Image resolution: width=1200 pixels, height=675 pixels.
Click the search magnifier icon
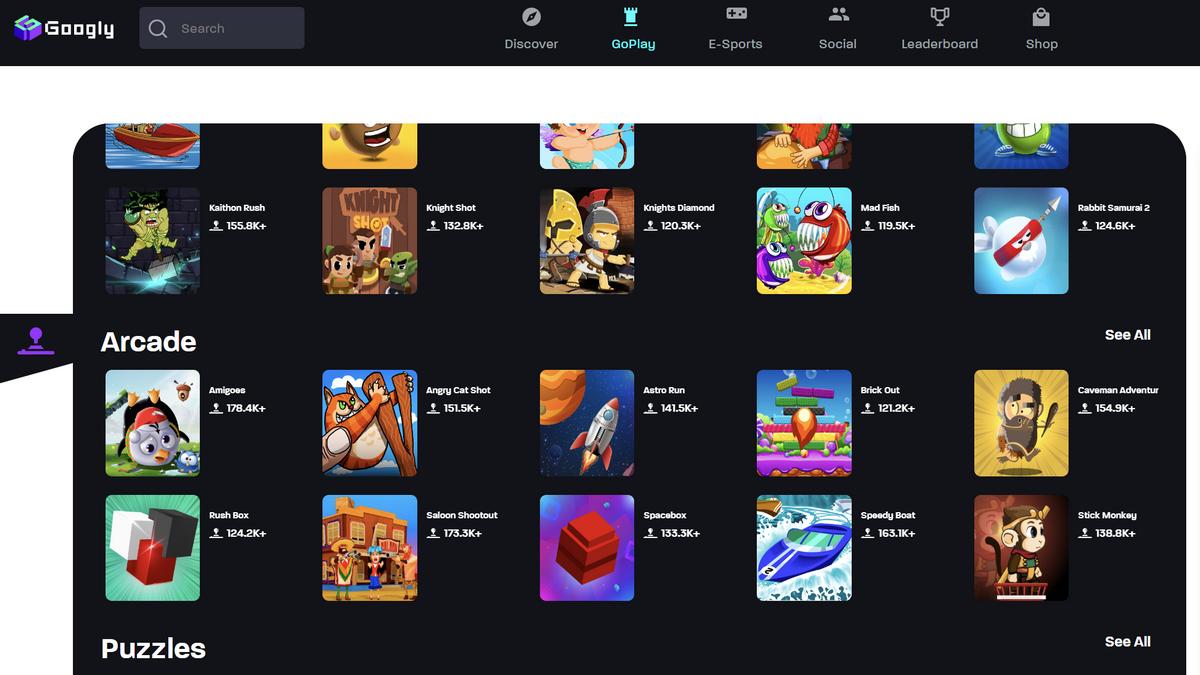point(158,29)
